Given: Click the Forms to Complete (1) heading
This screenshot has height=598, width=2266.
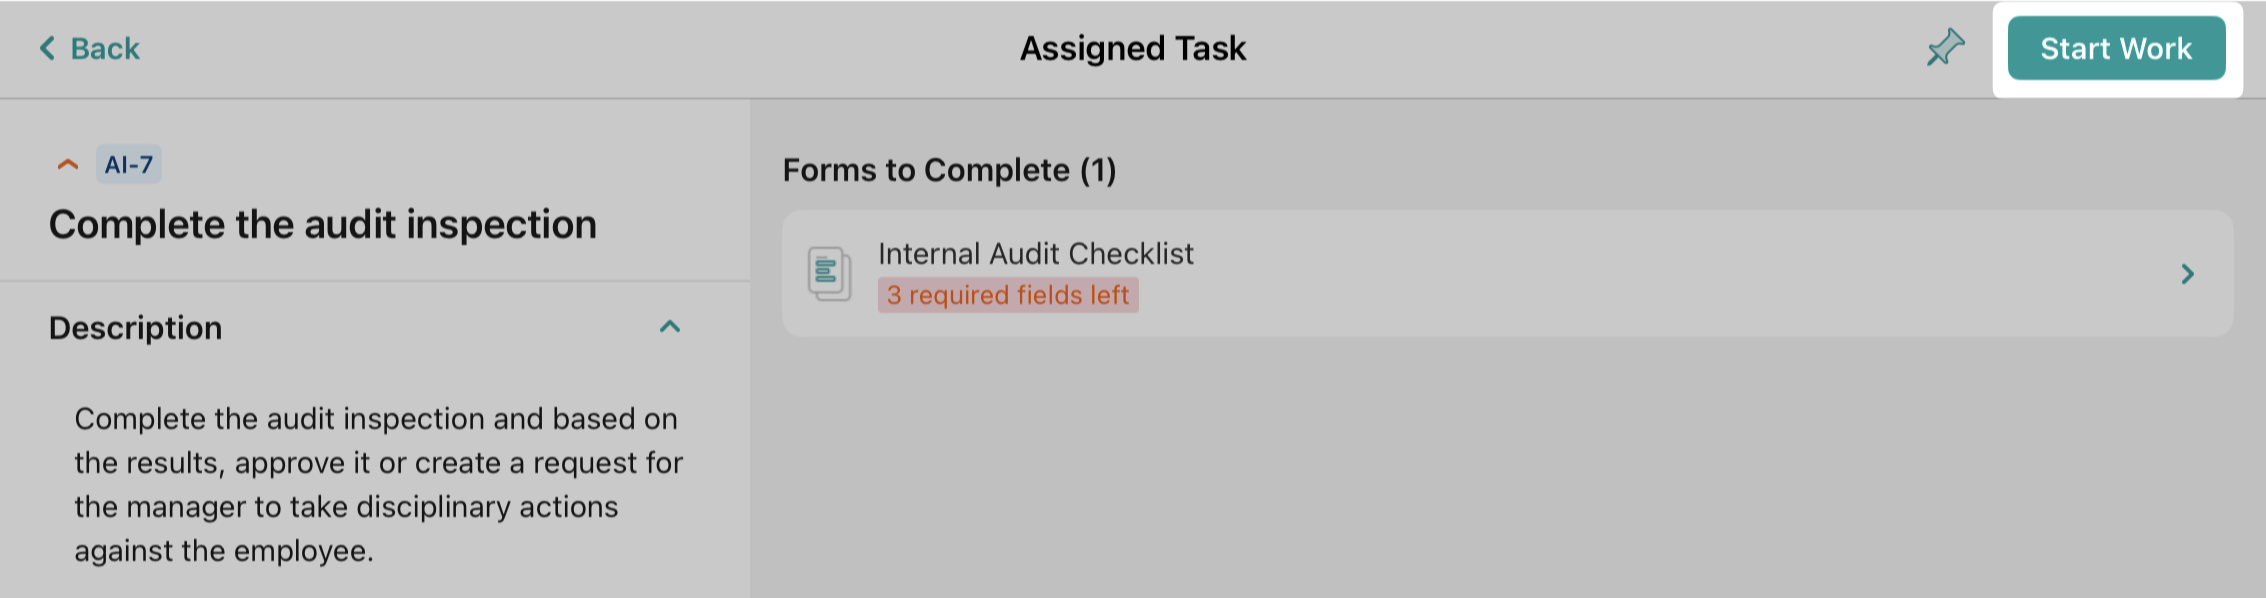Looking at the screenshot, I should pos(949,170).
